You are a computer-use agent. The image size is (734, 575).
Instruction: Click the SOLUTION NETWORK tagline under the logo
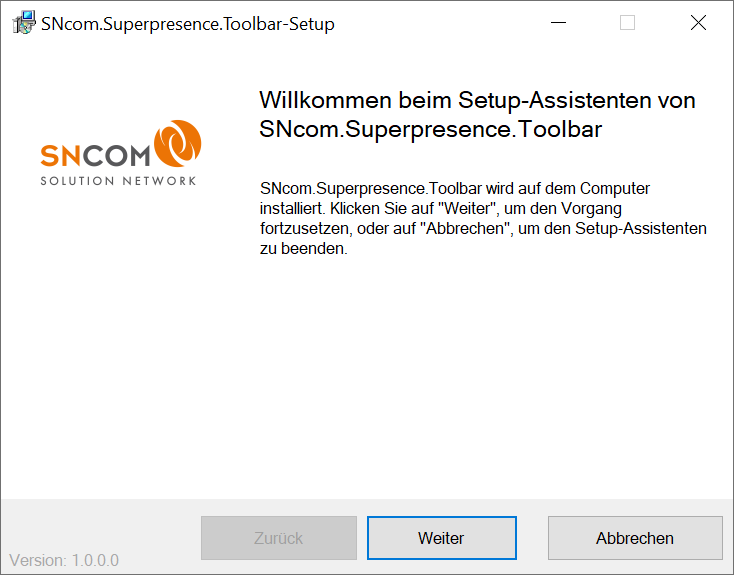118,181
